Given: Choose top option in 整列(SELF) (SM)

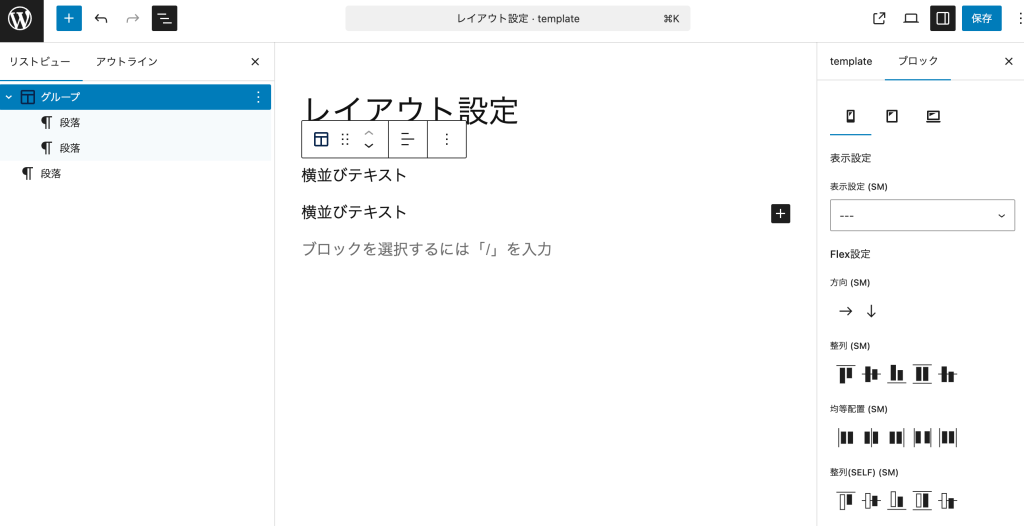Looking at the screenshot, I should (846, 501).
